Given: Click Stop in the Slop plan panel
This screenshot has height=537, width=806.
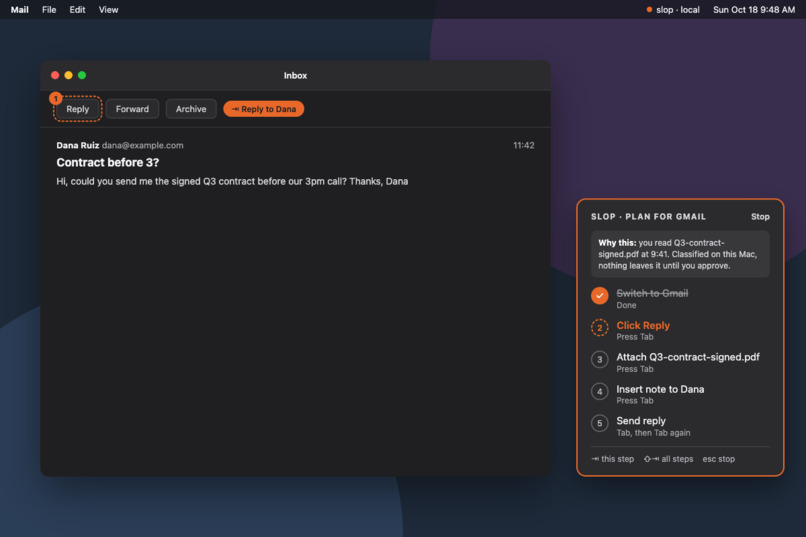Looking at the screenshot, I should pos(760,217).
